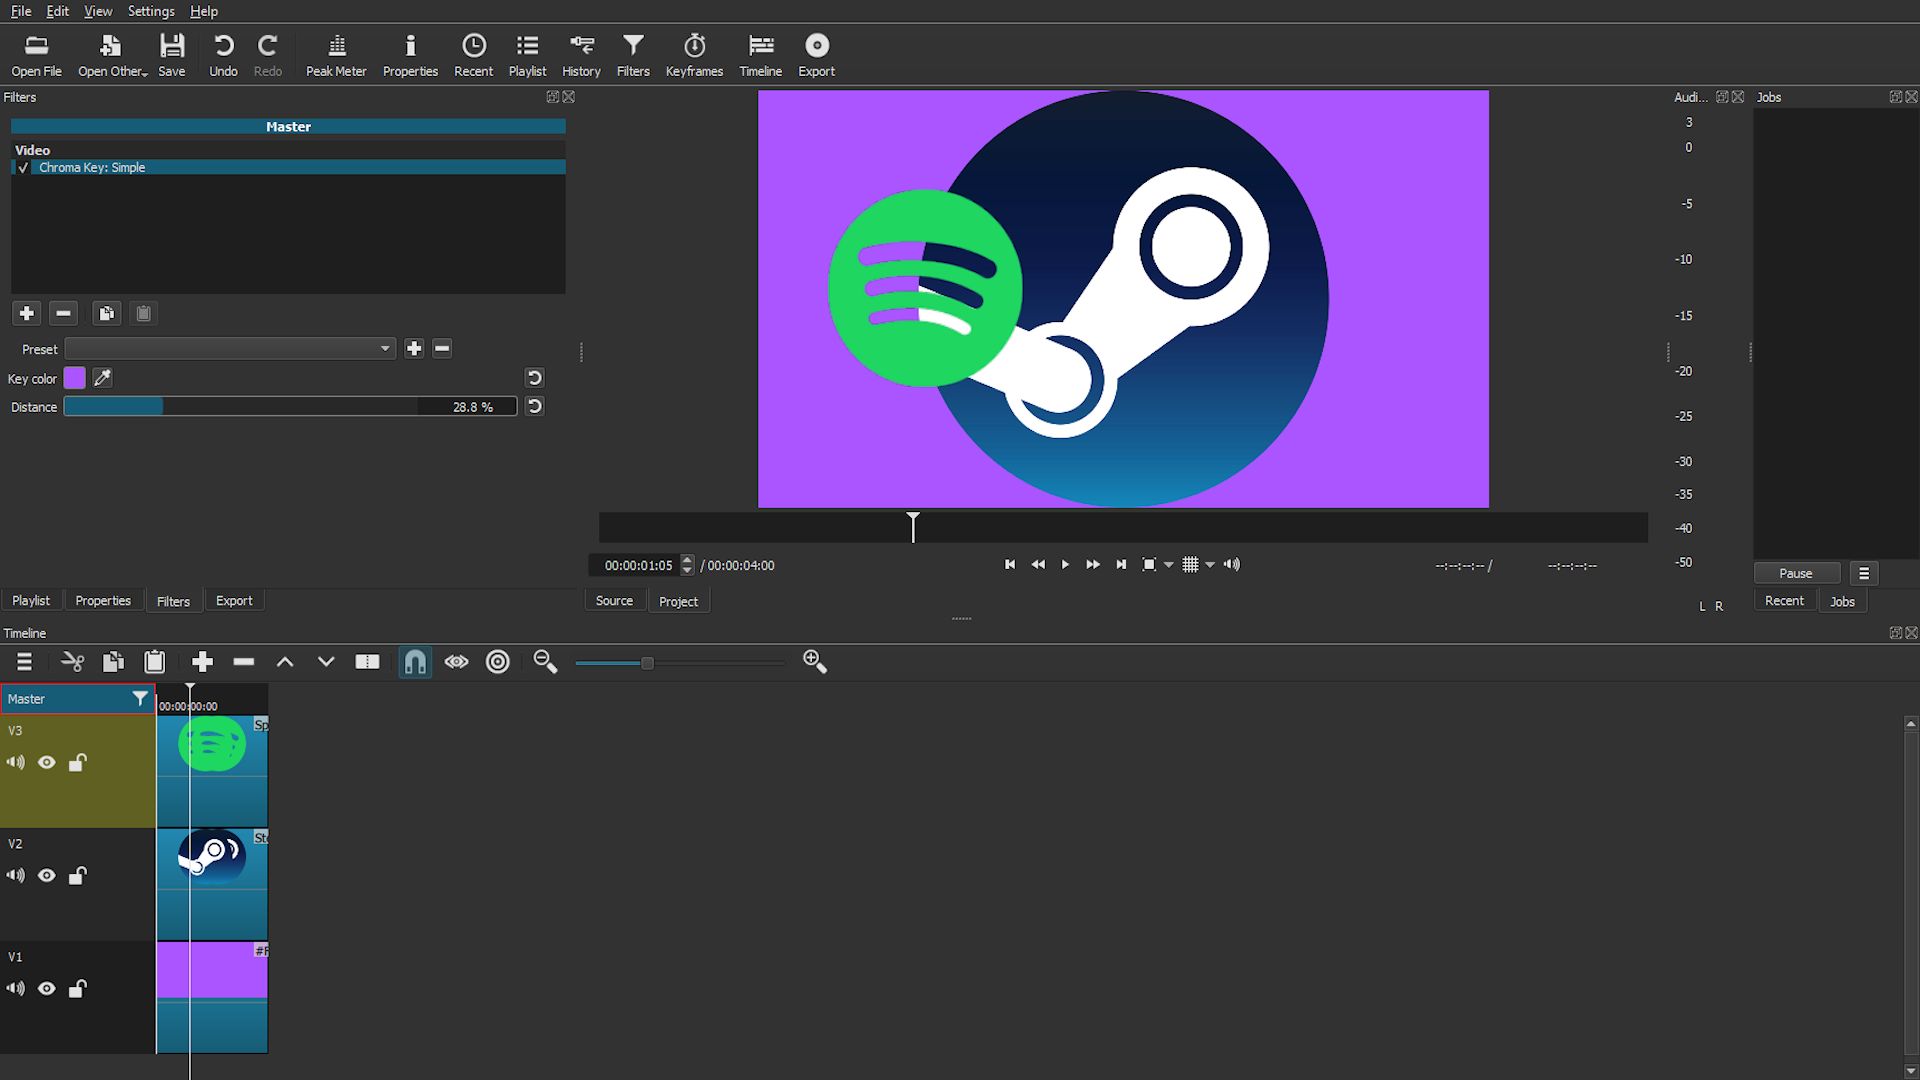This screenshot has height=1080, width=1920.
Task: Click the Export button
Action: (x=818, y=54)
